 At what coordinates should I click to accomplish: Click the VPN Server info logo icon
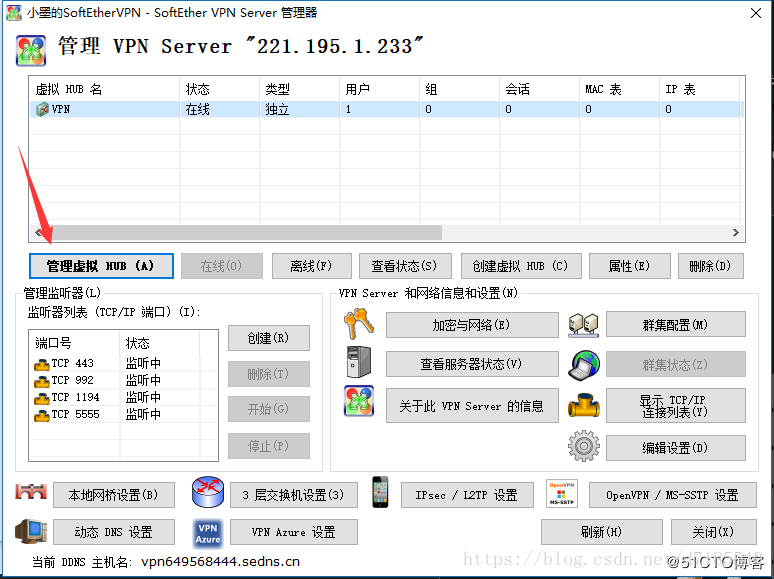click(359, 401)
